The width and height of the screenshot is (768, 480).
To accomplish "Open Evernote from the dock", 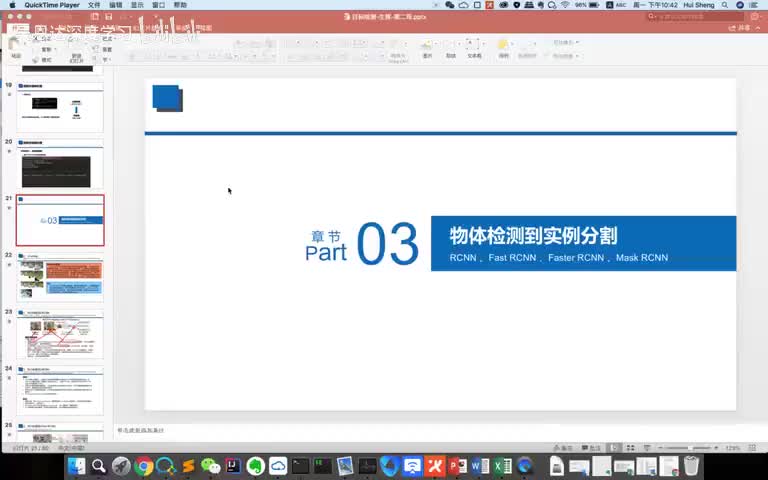I will click(255, 466).
